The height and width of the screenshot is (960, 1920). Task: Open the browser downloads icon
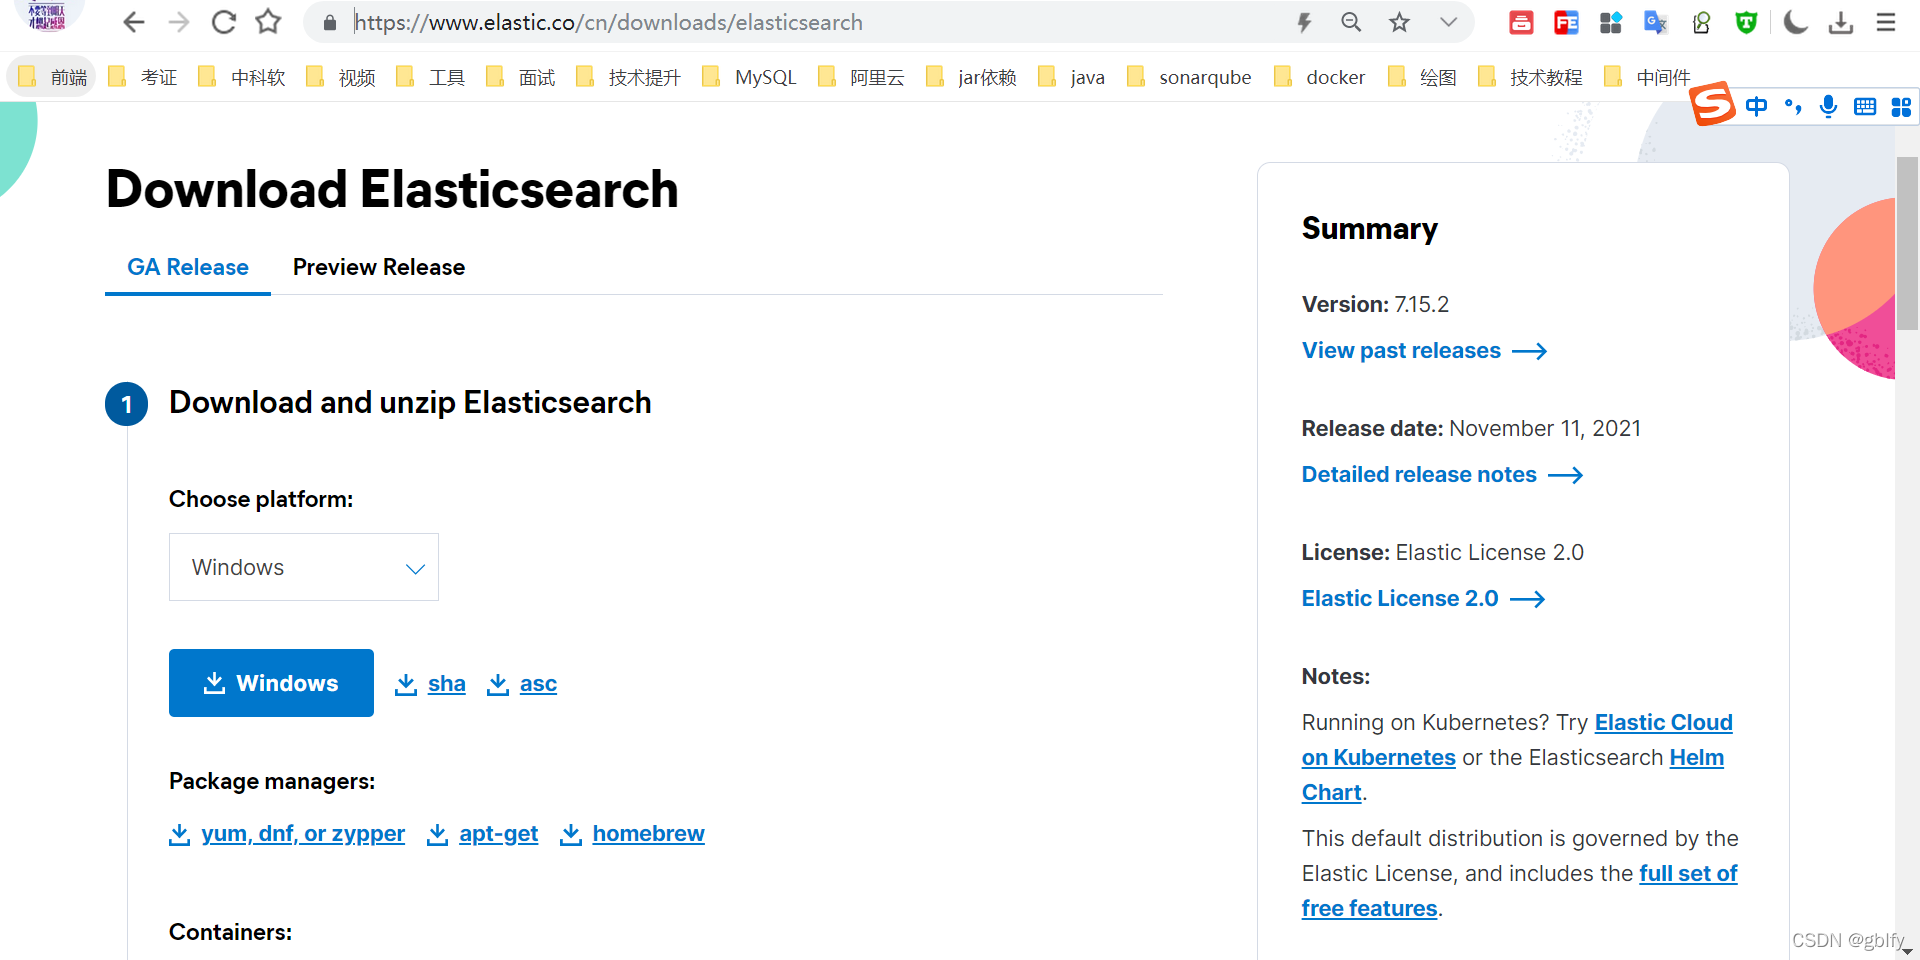coord(1841,22)
